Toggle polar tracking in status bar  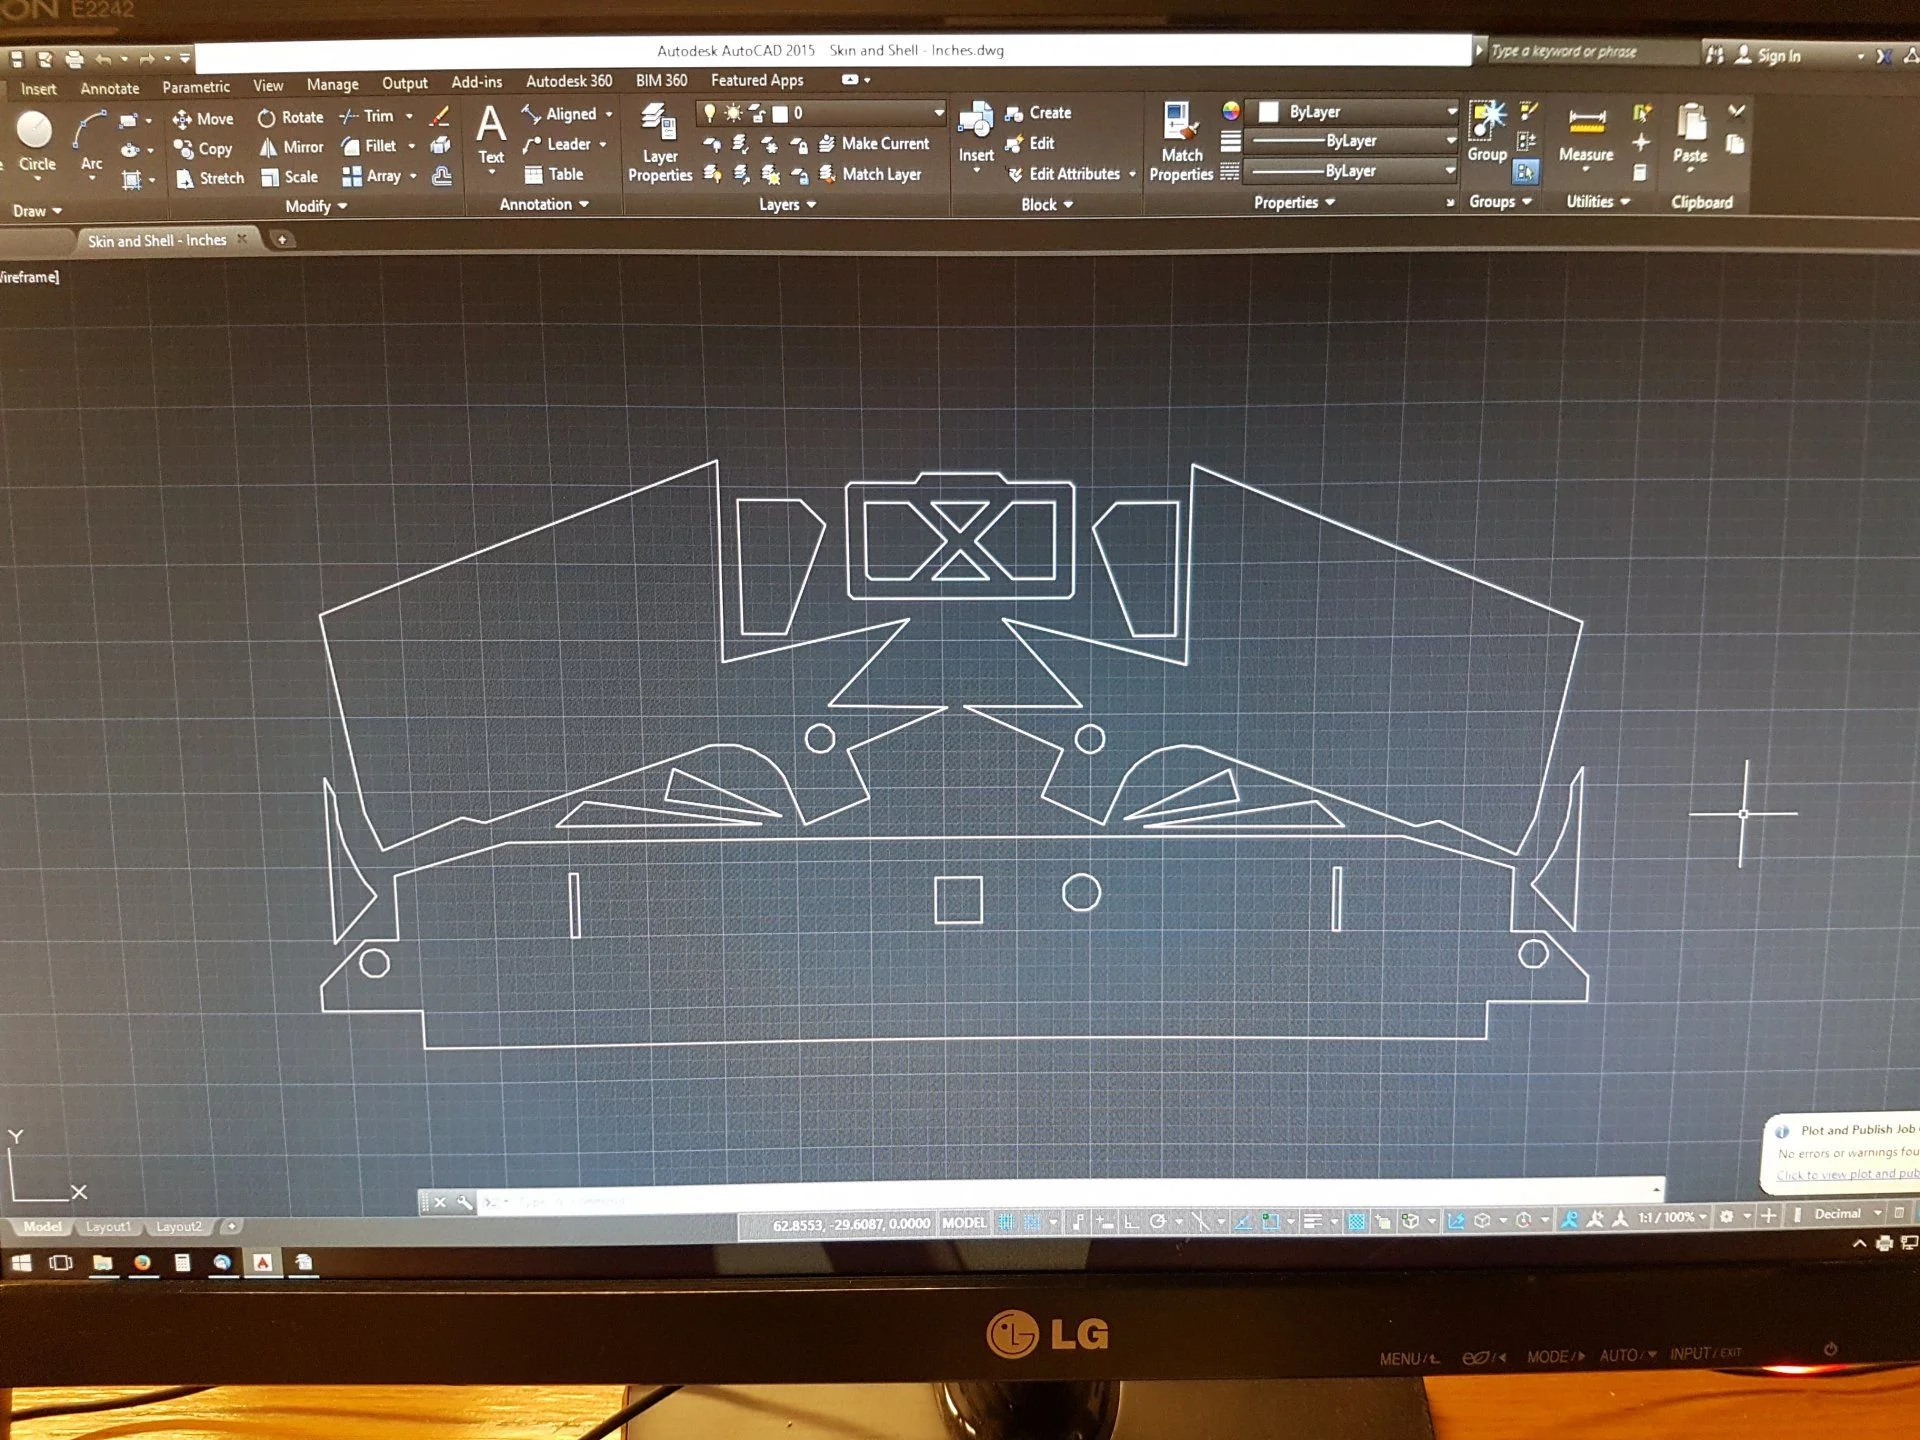pyautogui.click(x=1158, y=1221)
